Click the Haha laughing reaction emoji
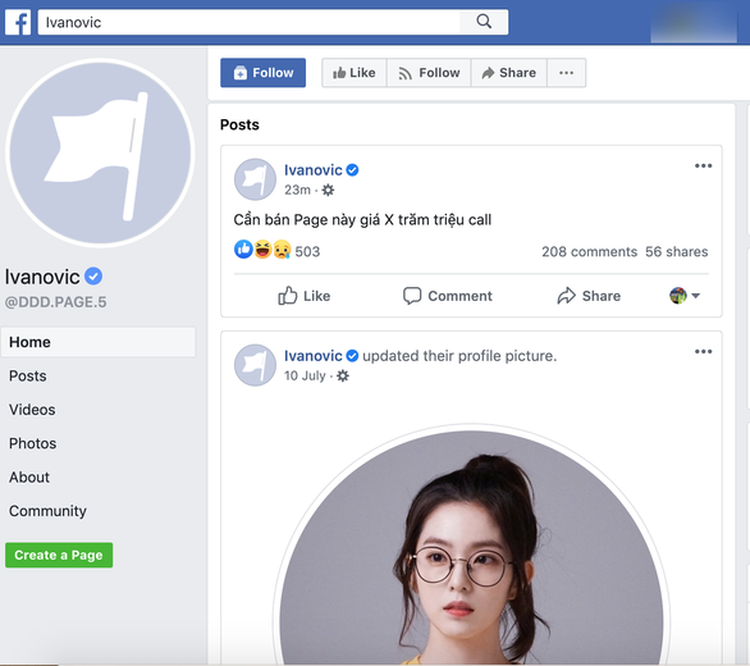This screenshot has height=666, width=750. tap(263, 249)
